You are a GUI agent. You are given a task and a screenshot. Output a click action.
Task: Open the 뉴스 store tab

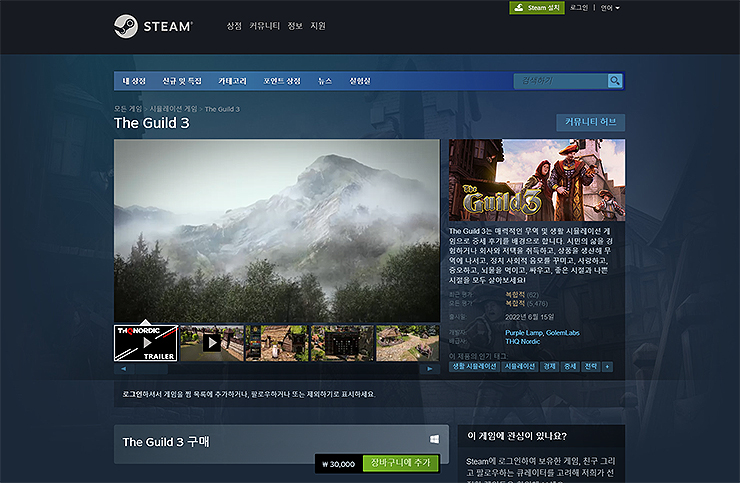[x=325, y=81]
